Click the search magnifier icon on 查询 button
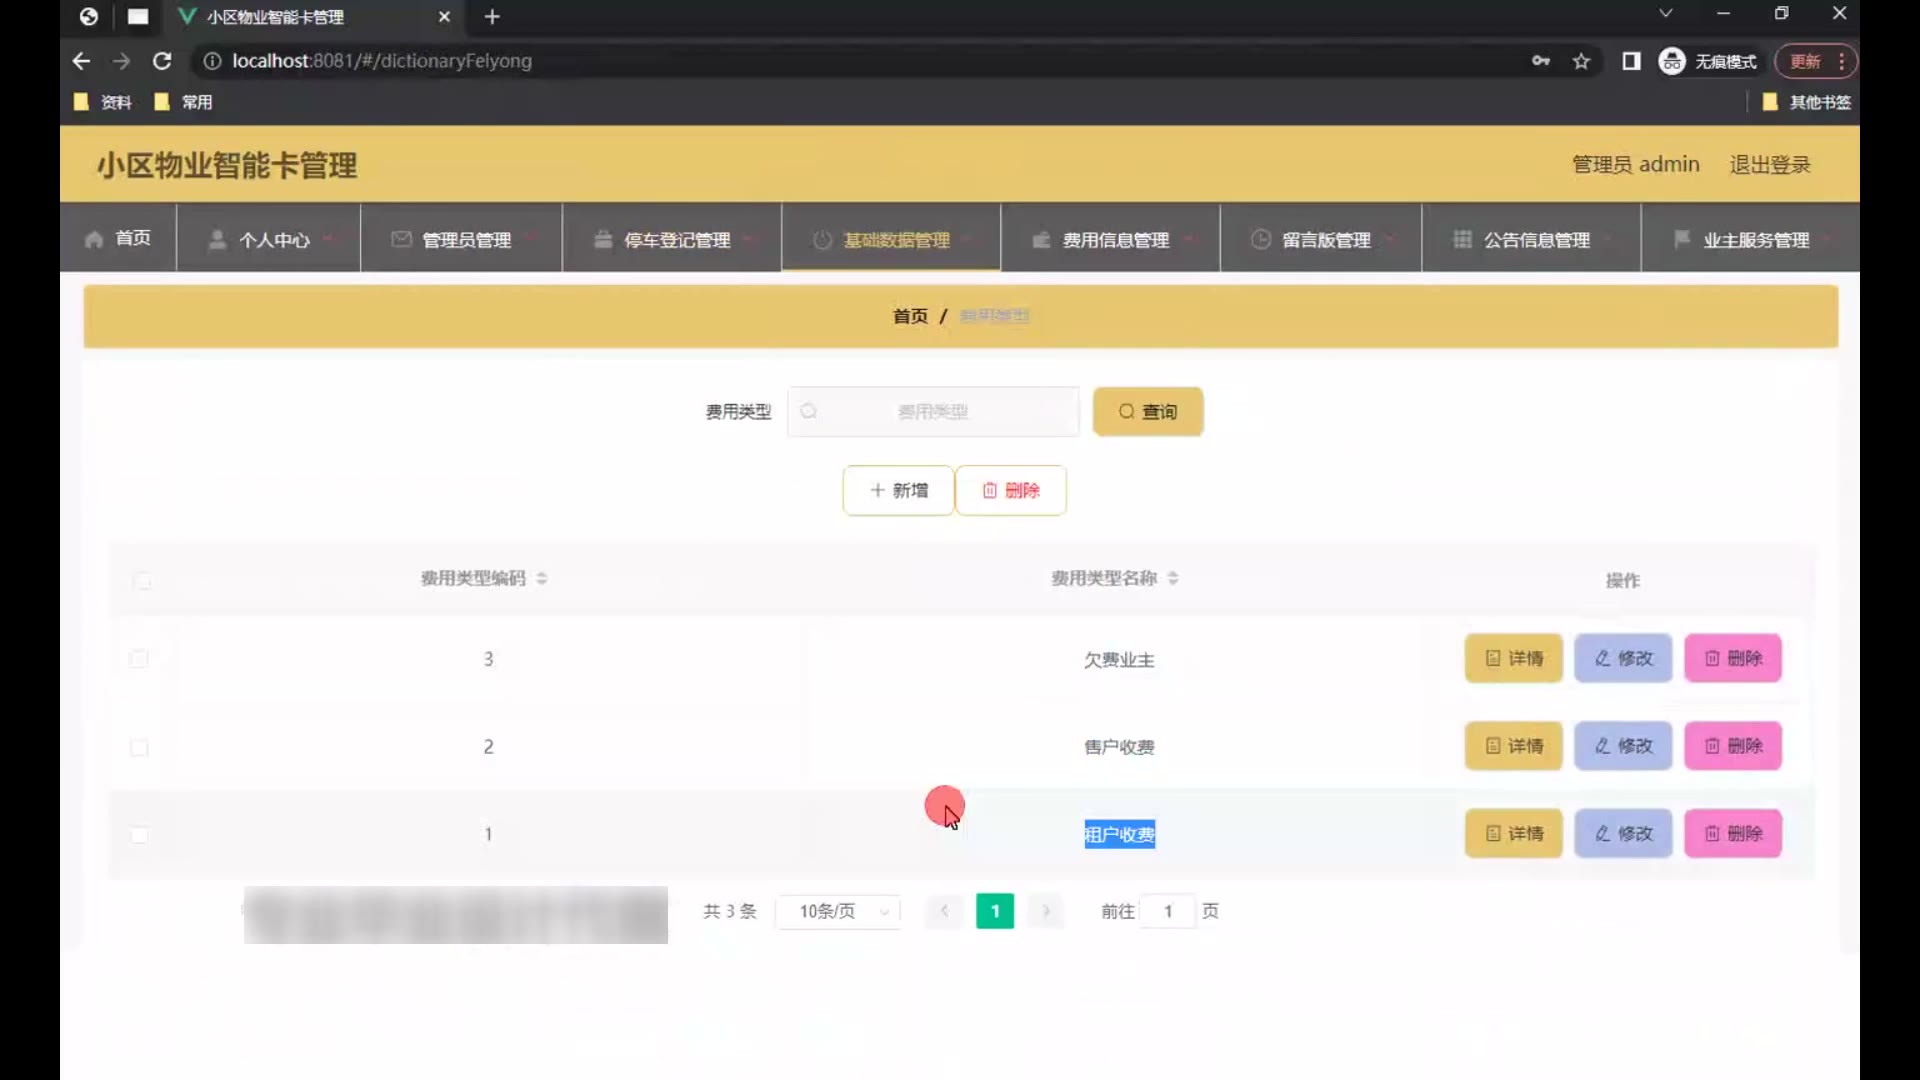Viewport: 1920px width, 1080px height. (1126, 411)
